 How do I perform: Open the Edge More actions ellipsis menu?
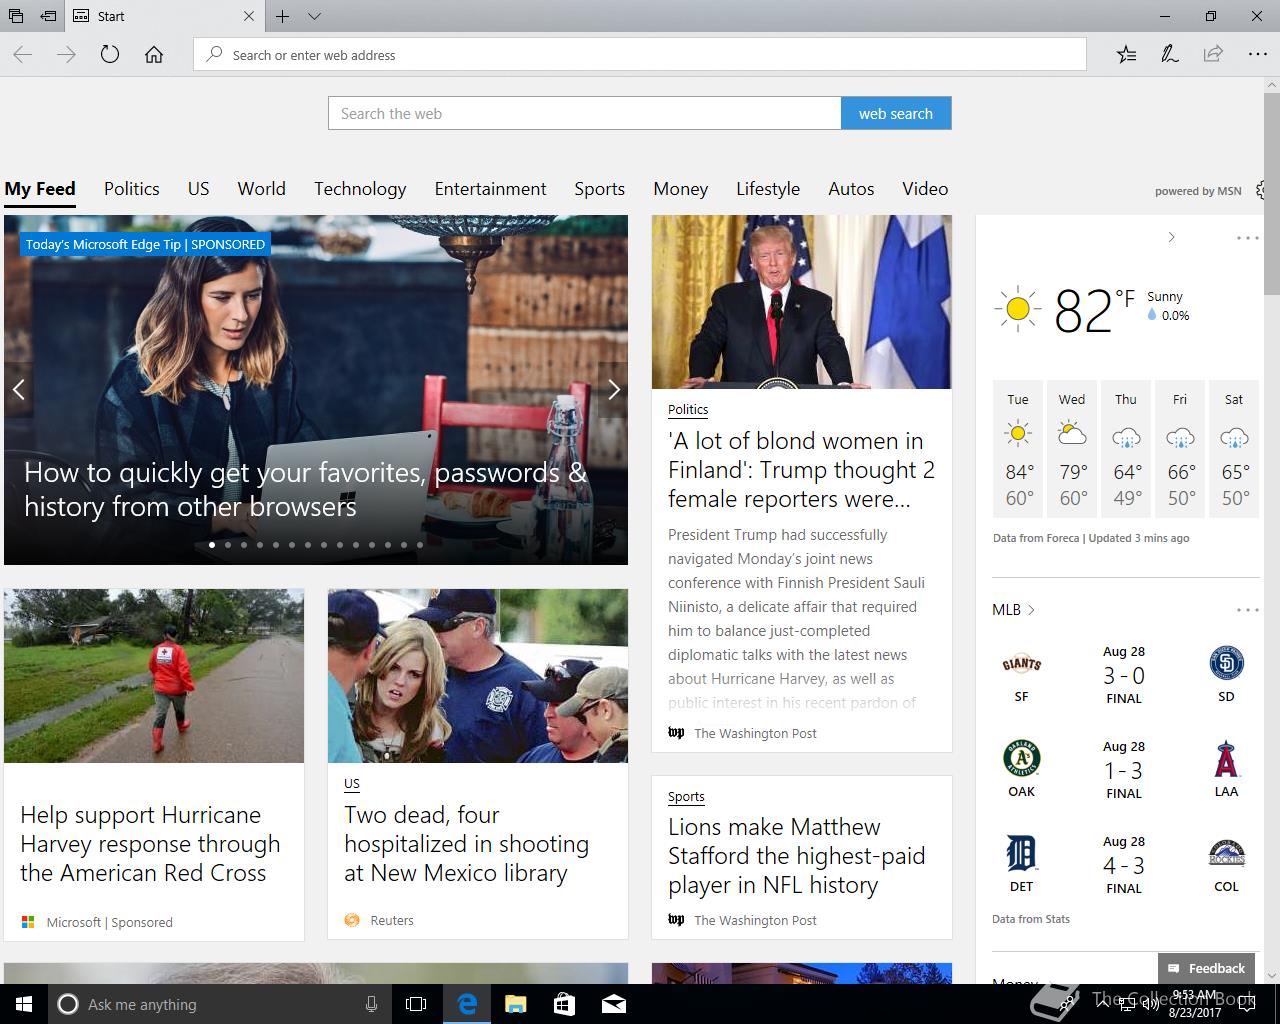coord(1257,55)
